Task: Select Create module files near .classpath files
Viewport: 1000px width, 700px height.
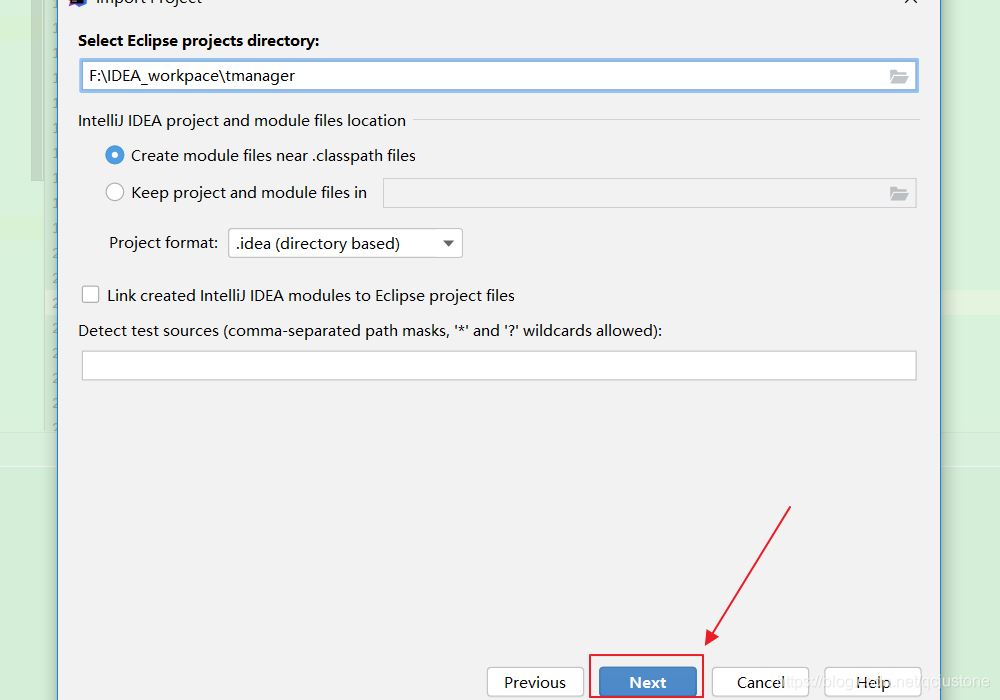Action: point(115,156)
